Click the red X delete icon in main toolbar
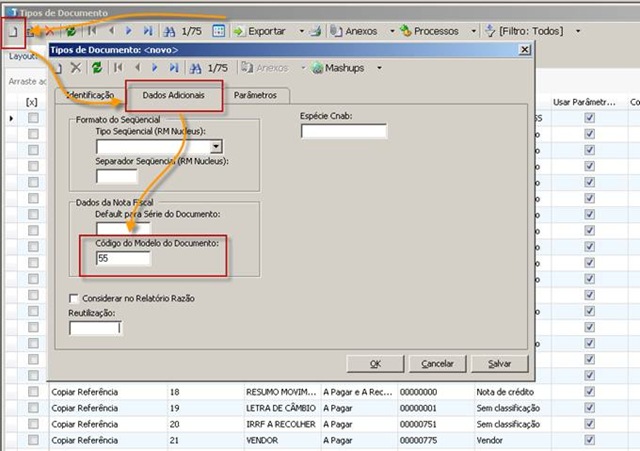640x451 pixels. [50, 31]
